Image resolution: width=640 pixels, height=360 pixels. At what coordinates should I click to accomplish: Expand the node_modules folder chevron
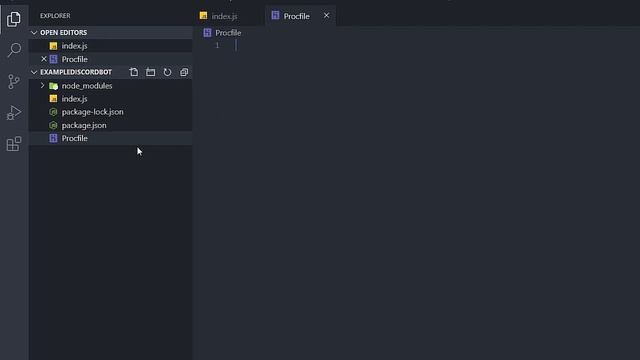click(42, 86)
